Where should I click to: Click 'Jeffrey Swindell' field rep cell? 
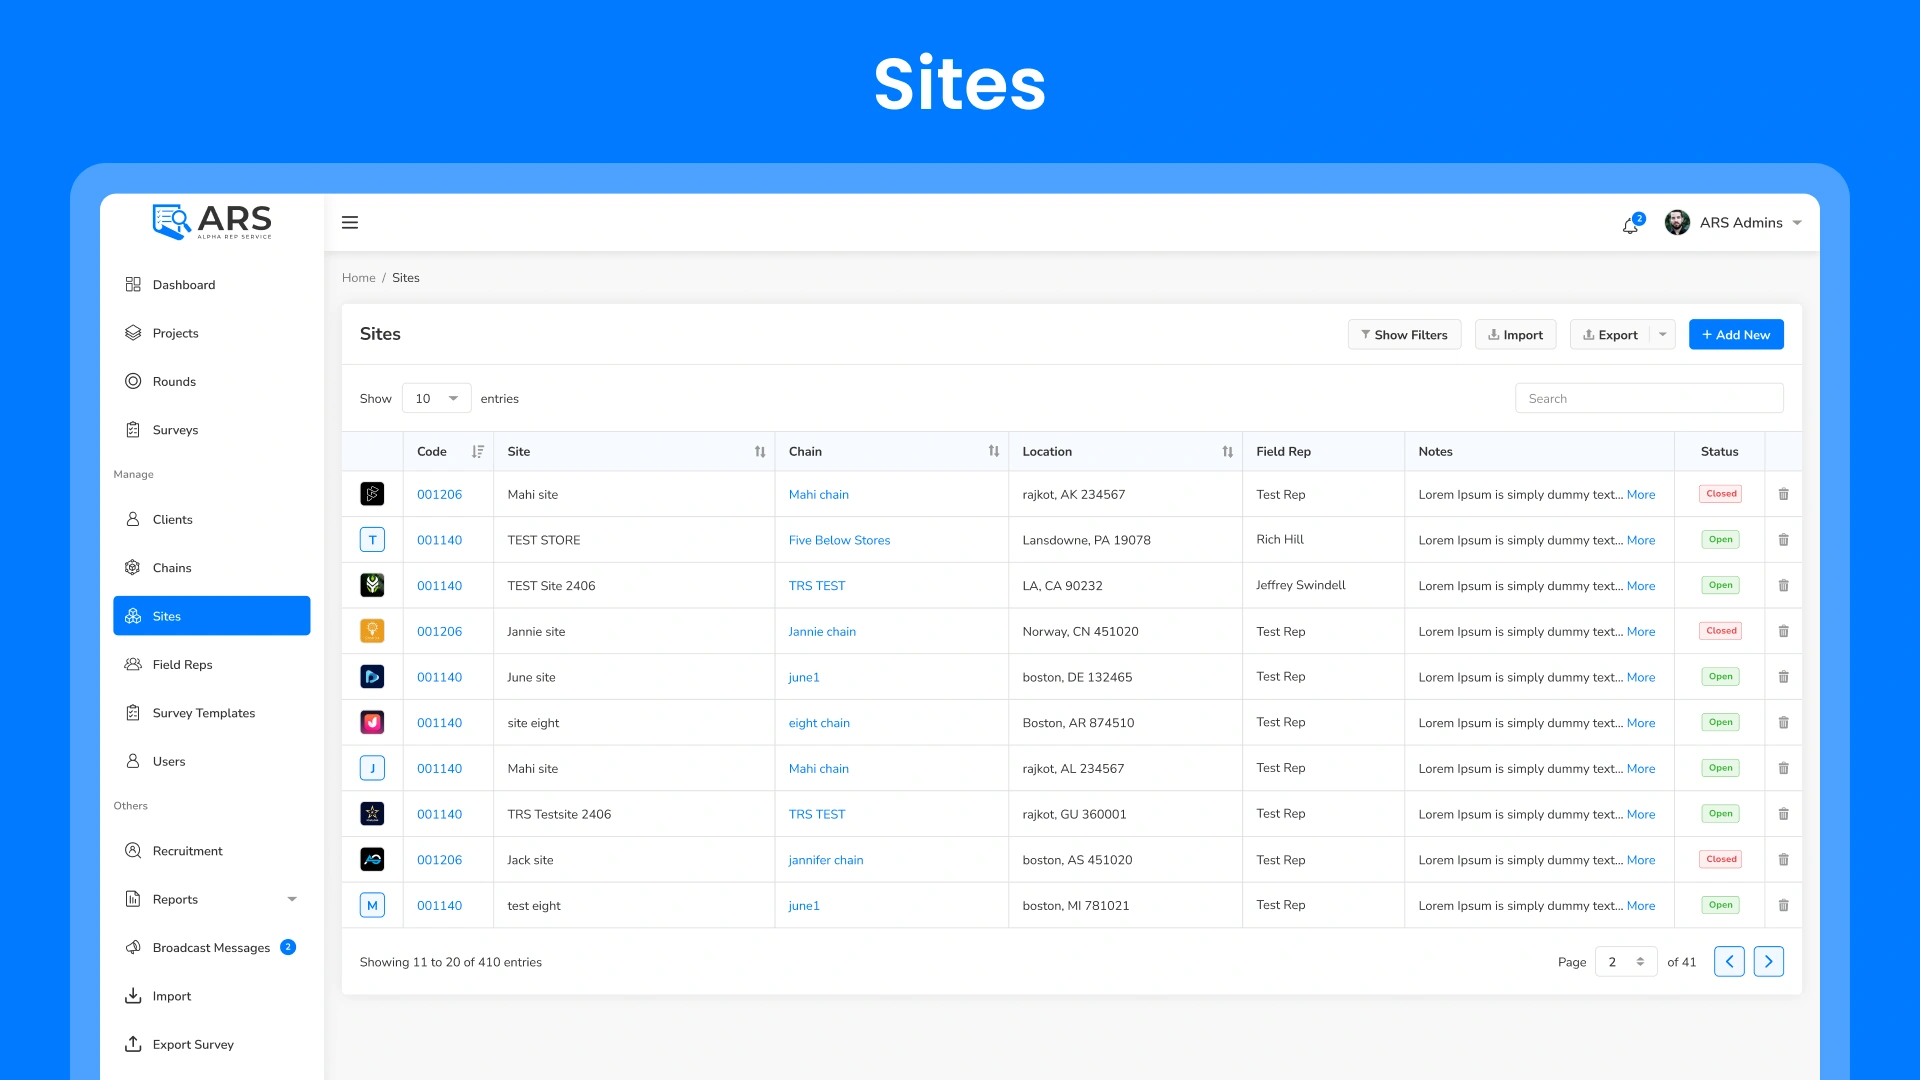click(x=1300, y=585)
